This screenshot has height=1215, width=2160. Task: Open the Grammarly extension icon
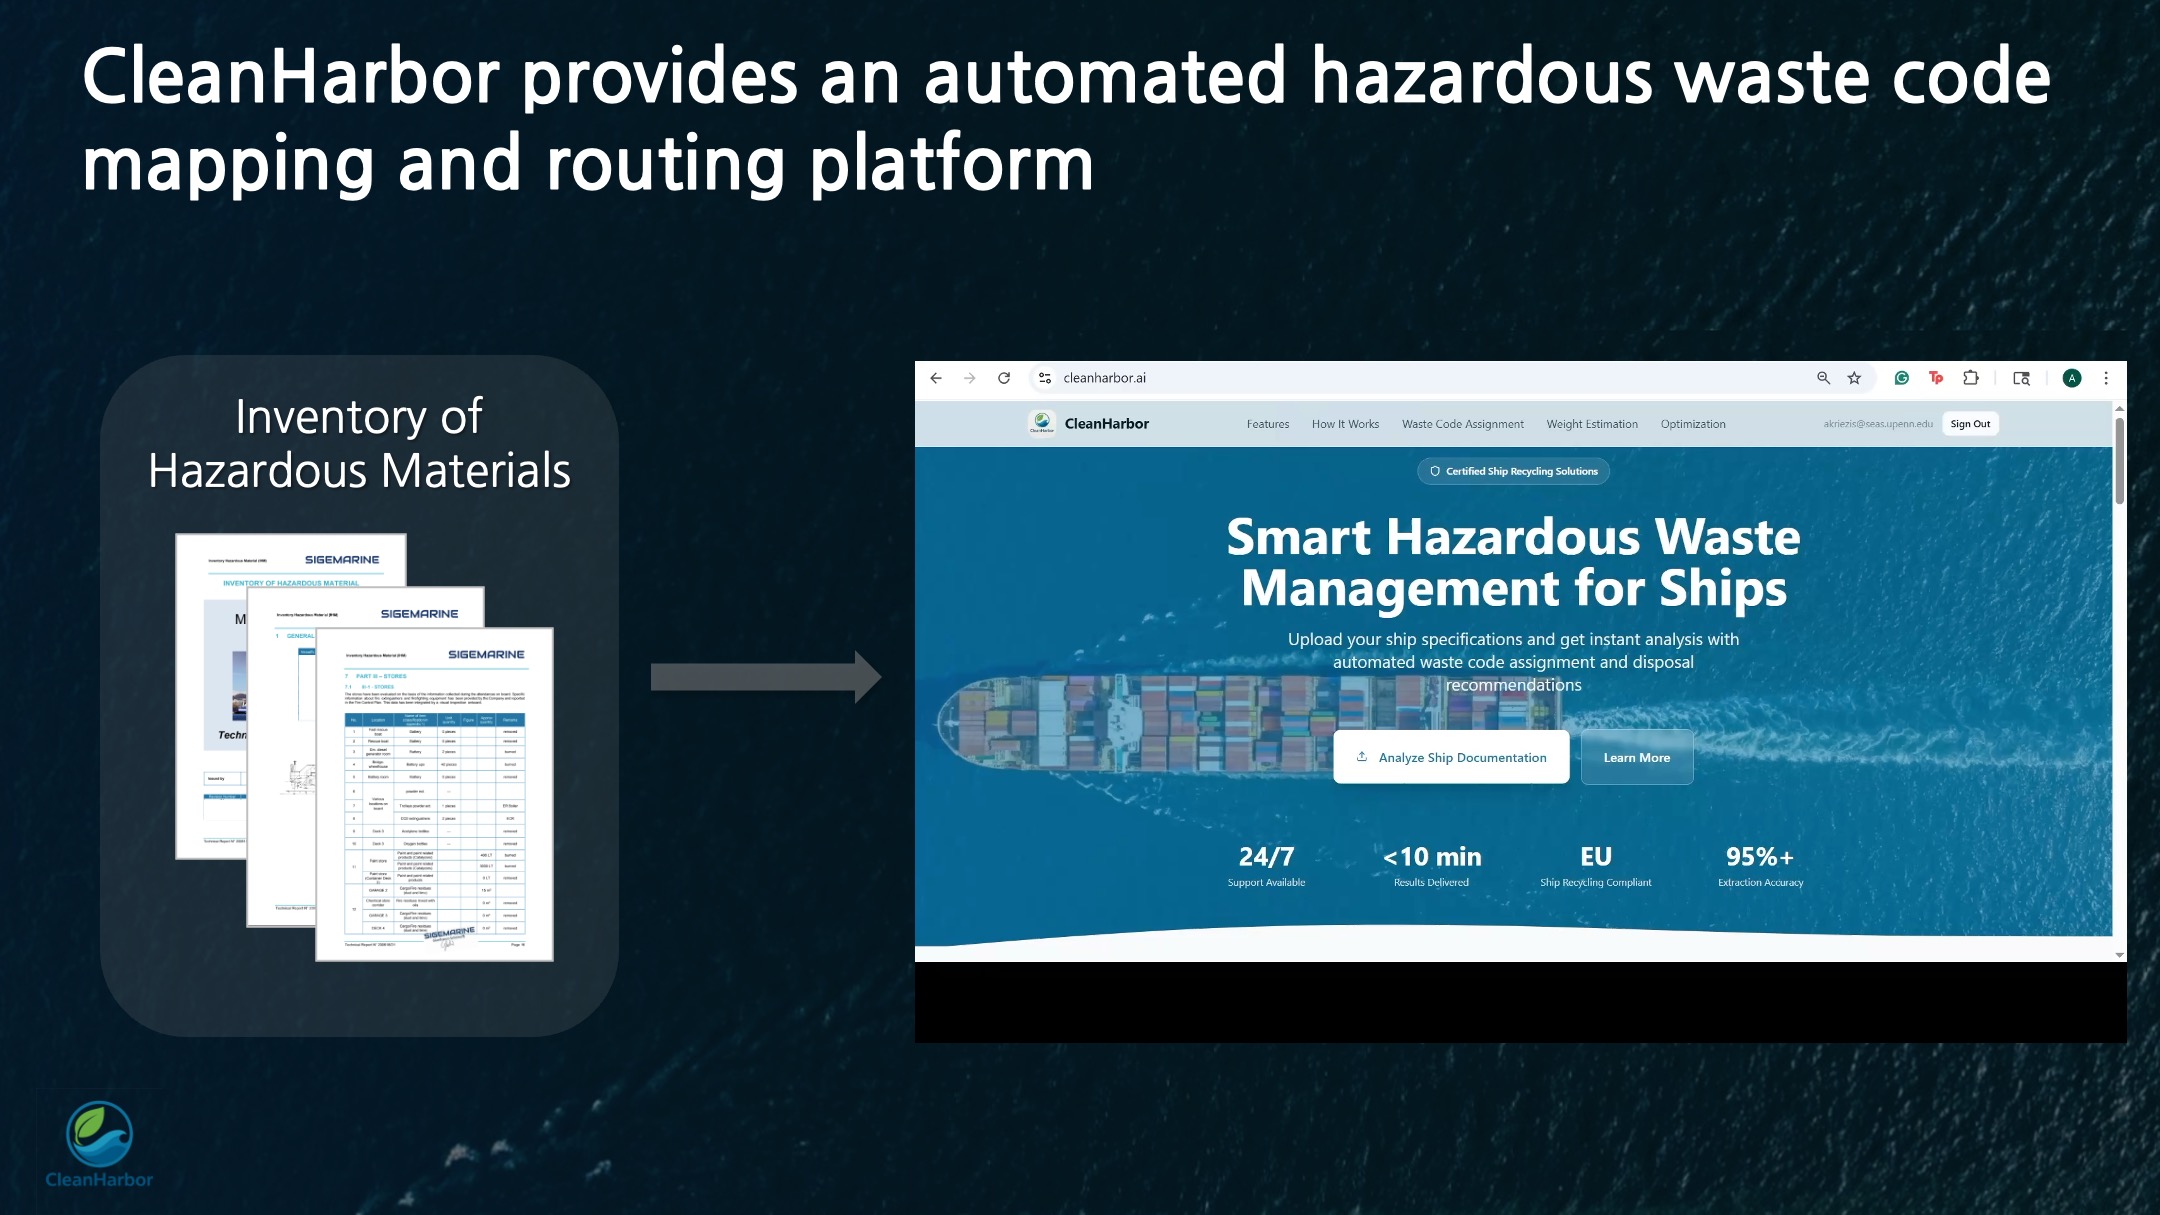(1902, 378)
